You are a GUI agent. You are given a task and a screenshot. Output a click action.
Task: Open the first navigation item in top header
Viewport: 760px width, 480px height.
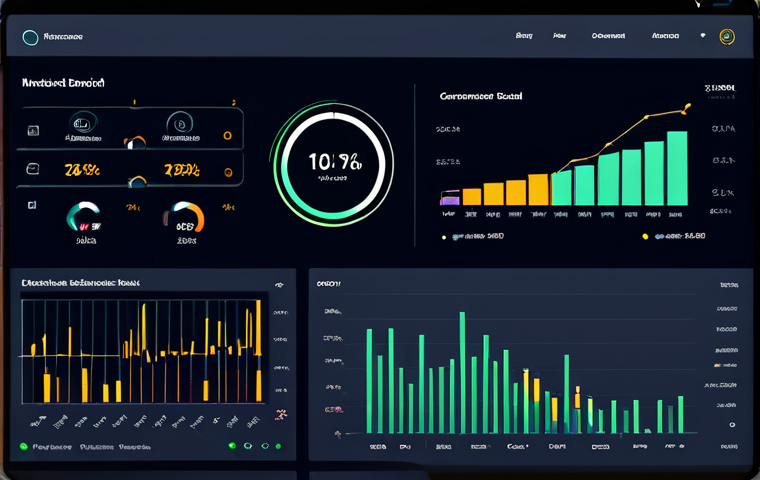pyautogui.click(x=524, y=36)
